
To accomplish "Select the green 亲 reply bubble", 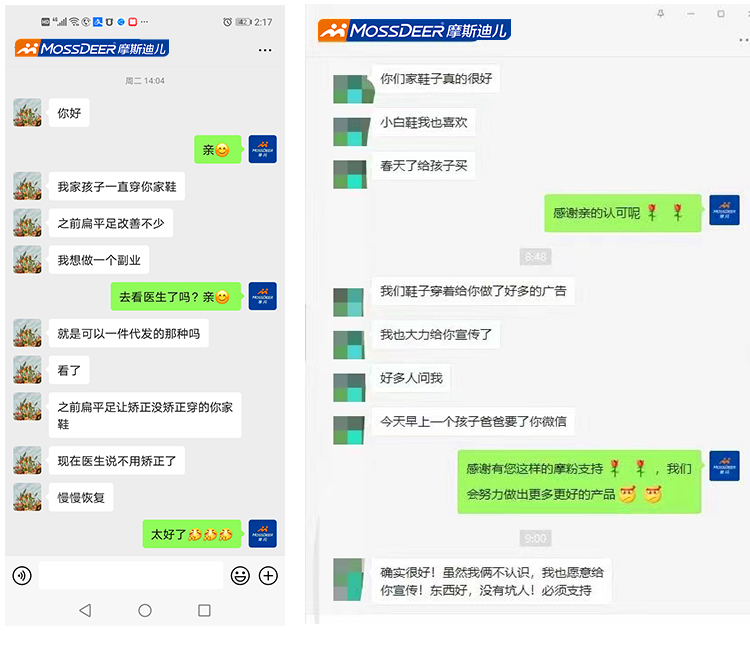I will click(x=218, y=149).
